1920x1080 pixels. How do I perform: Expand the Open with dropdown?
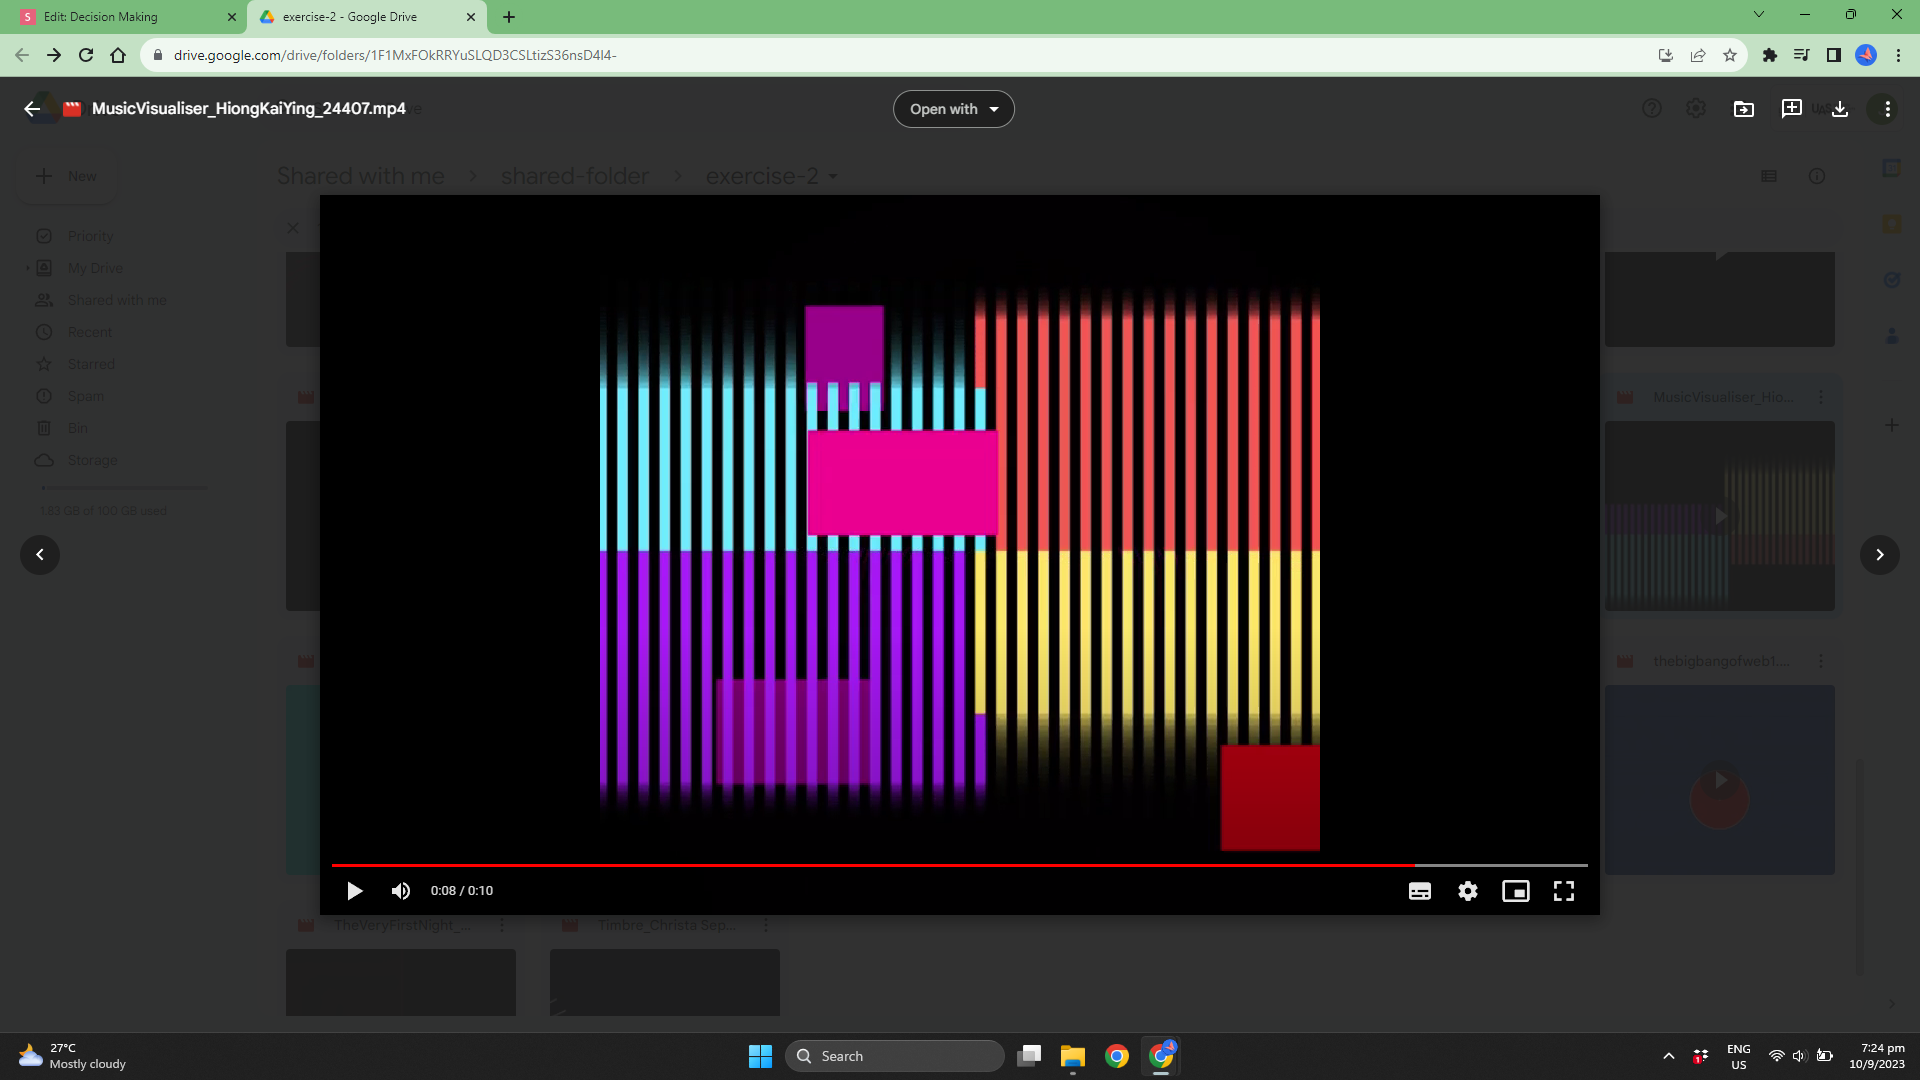pos(953,109)
